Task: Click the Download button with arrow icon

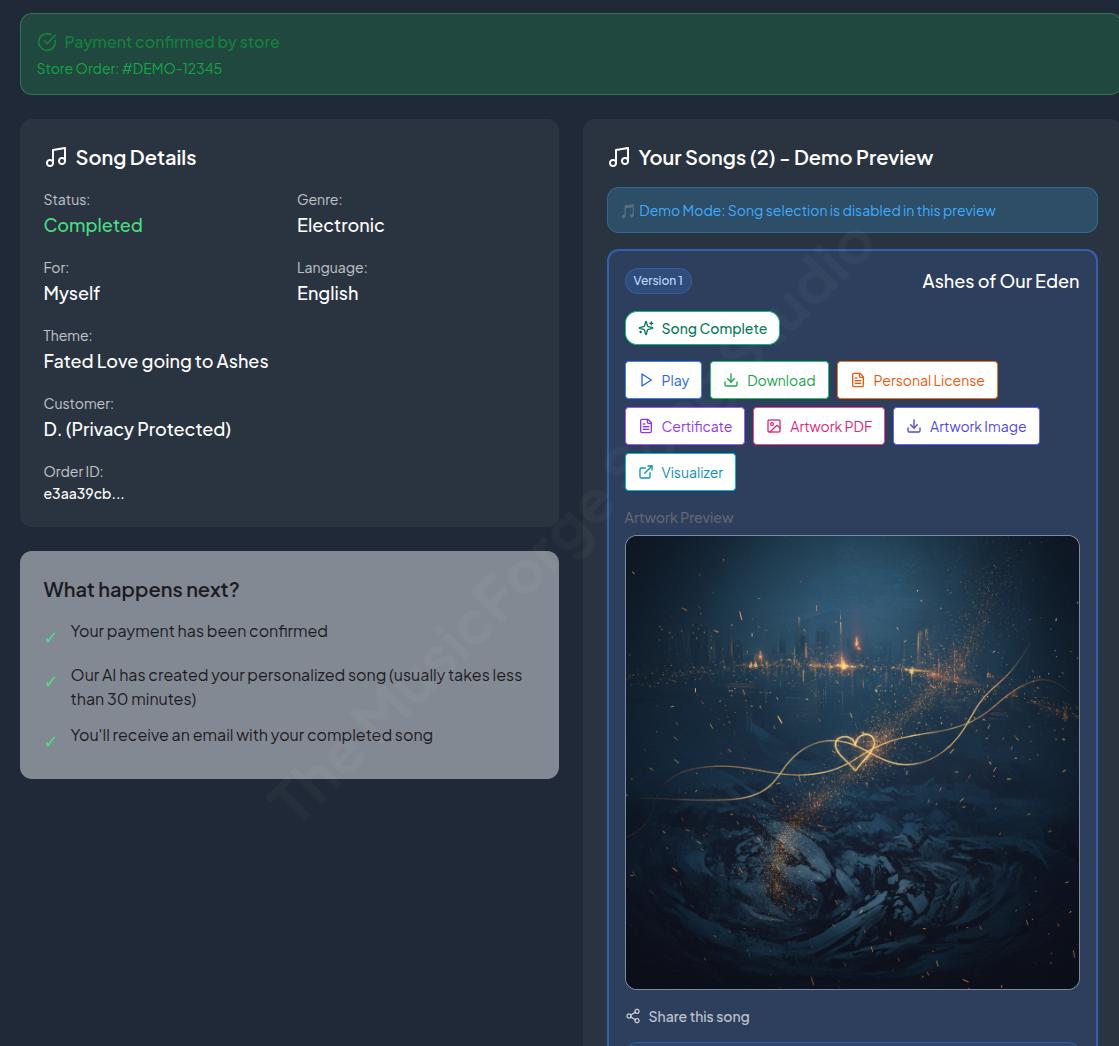Action: coord(769,380)
